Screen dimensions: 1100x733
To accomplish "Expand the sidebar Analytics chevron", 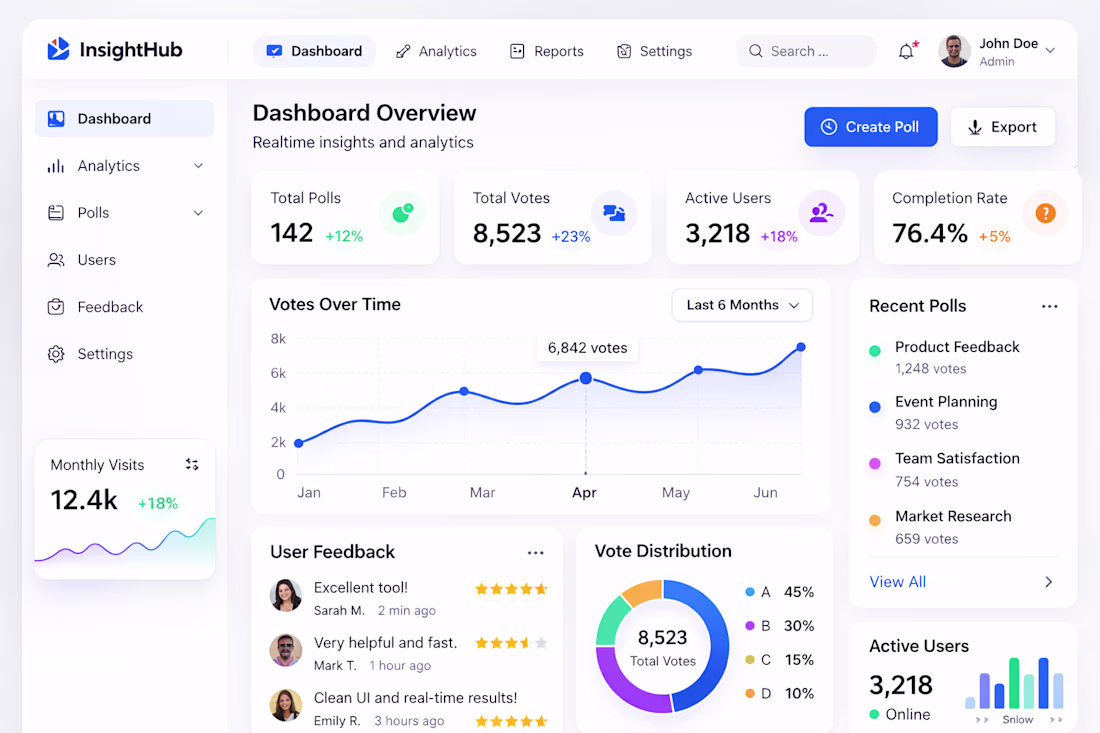I will point(199,166).
